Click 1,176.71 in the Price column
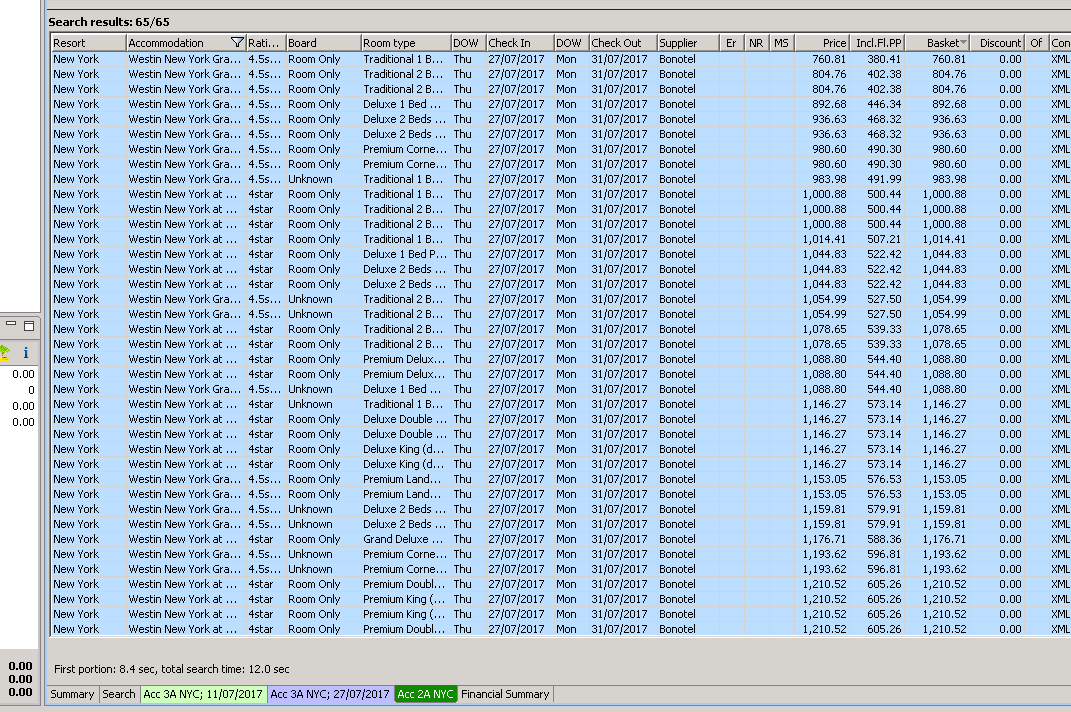 [x=824, y=540]
